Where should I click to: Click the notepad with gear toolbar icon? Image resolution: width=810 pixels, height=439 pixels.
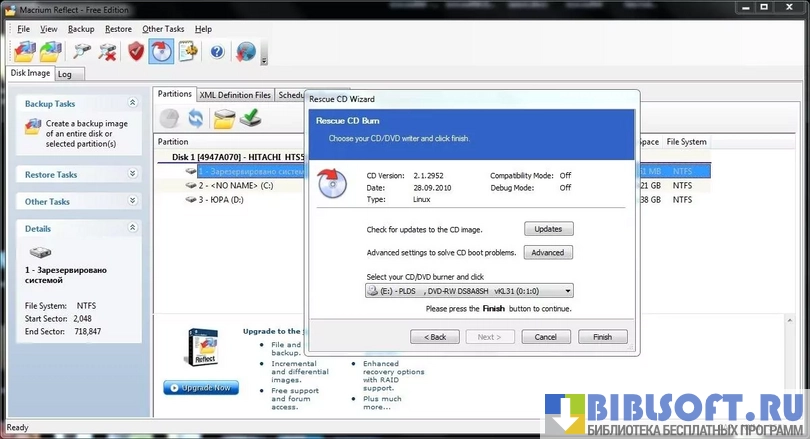coord(188,51)
